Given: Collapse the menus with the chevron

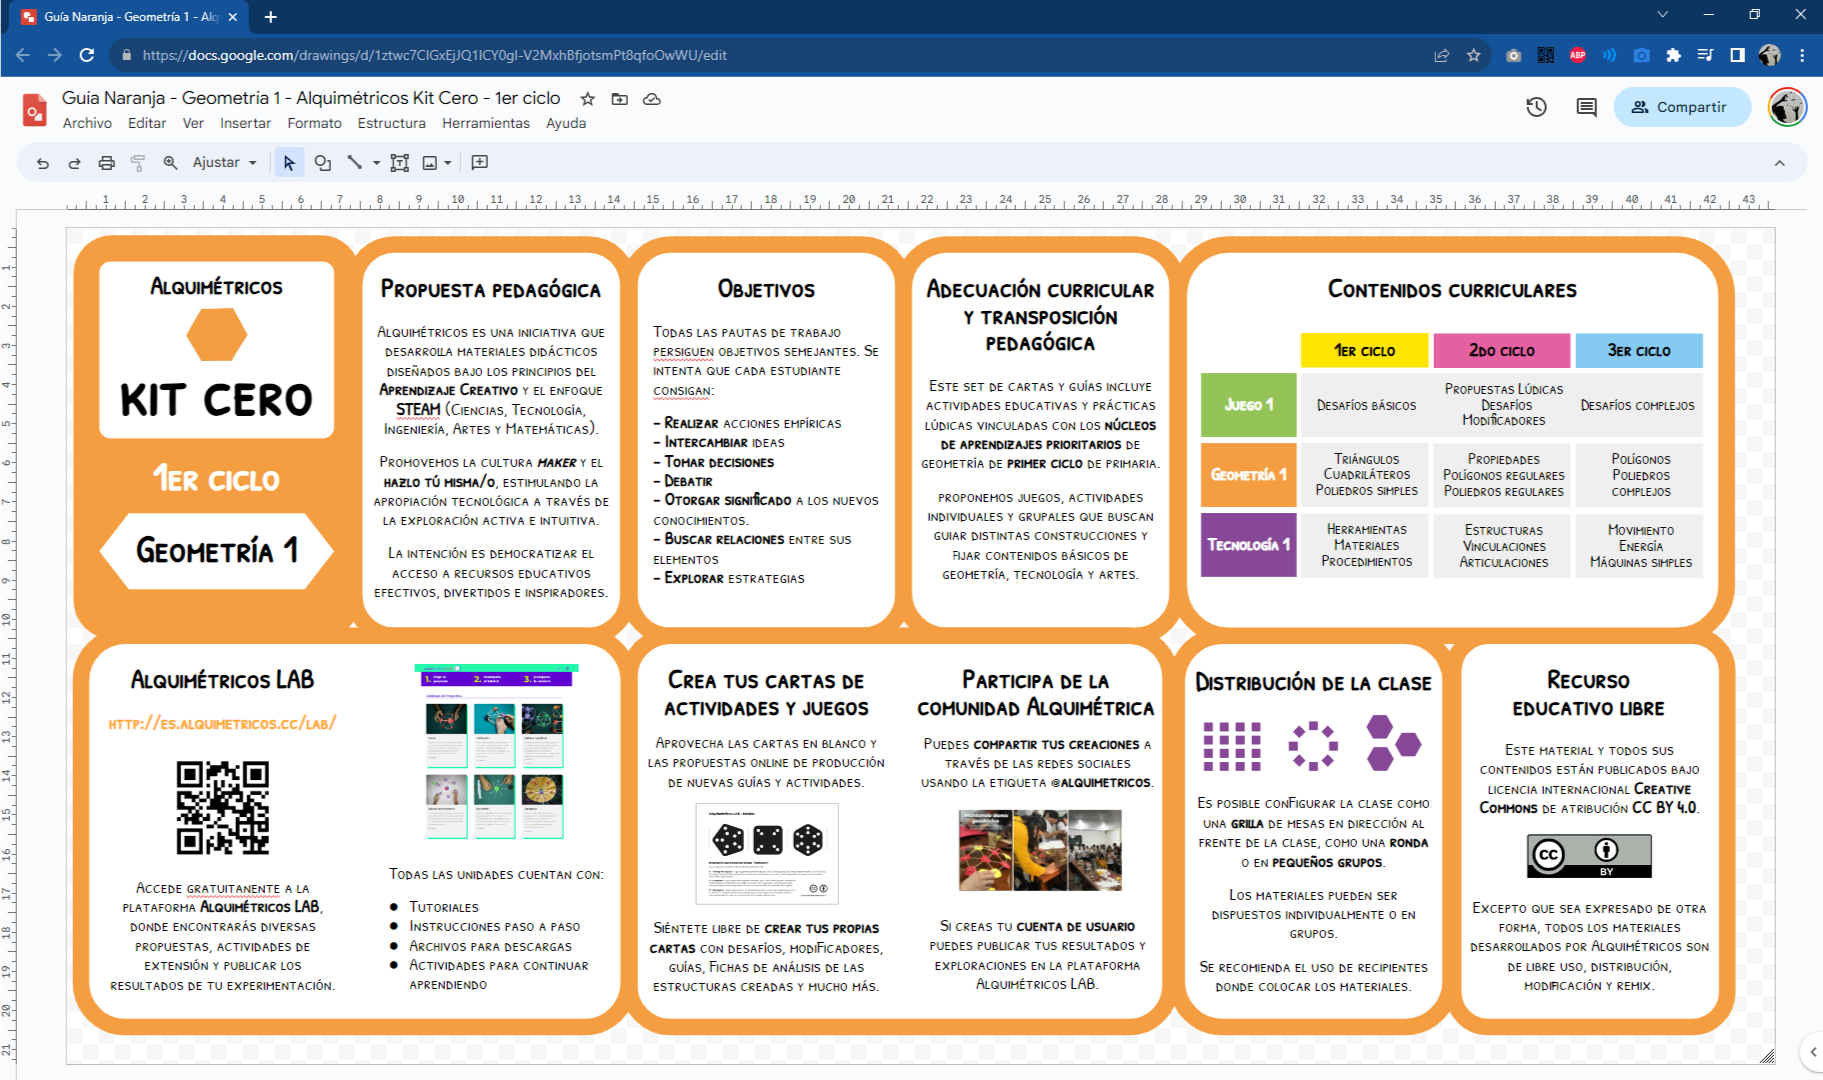Looking at the screenshot, I should 1779,163.
